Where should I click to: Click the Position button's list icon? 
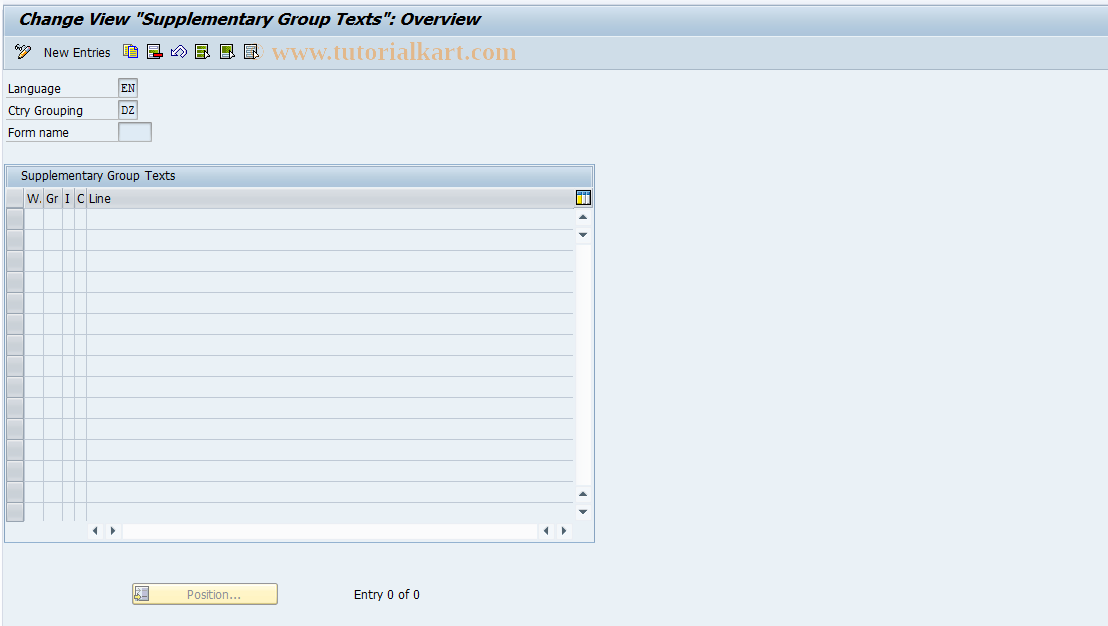142,594
